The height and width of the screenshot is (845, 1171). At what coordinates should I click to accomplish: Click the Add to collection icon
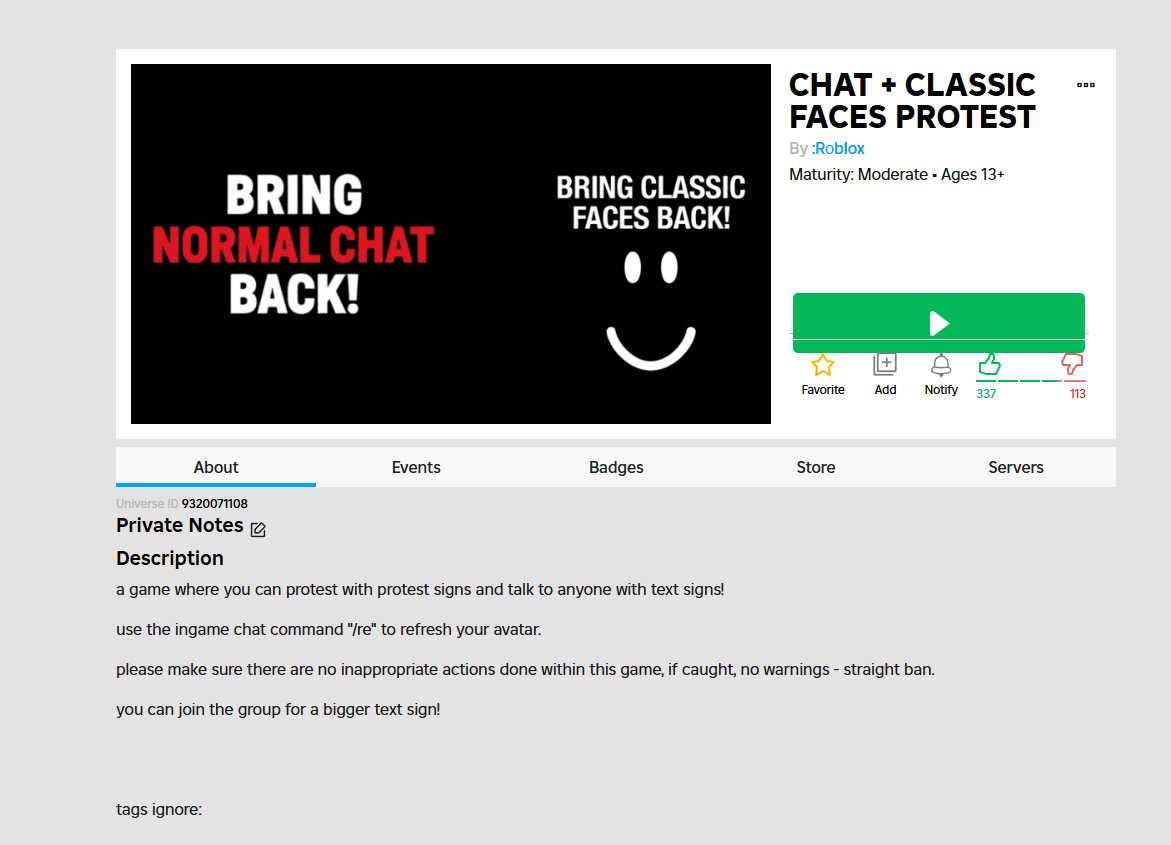[885, 365]
